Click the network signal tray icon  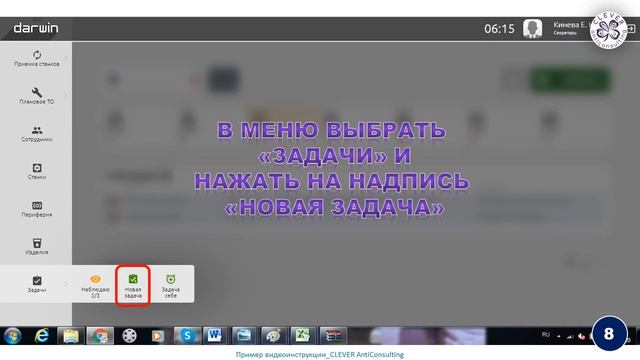tap(570, 336)
